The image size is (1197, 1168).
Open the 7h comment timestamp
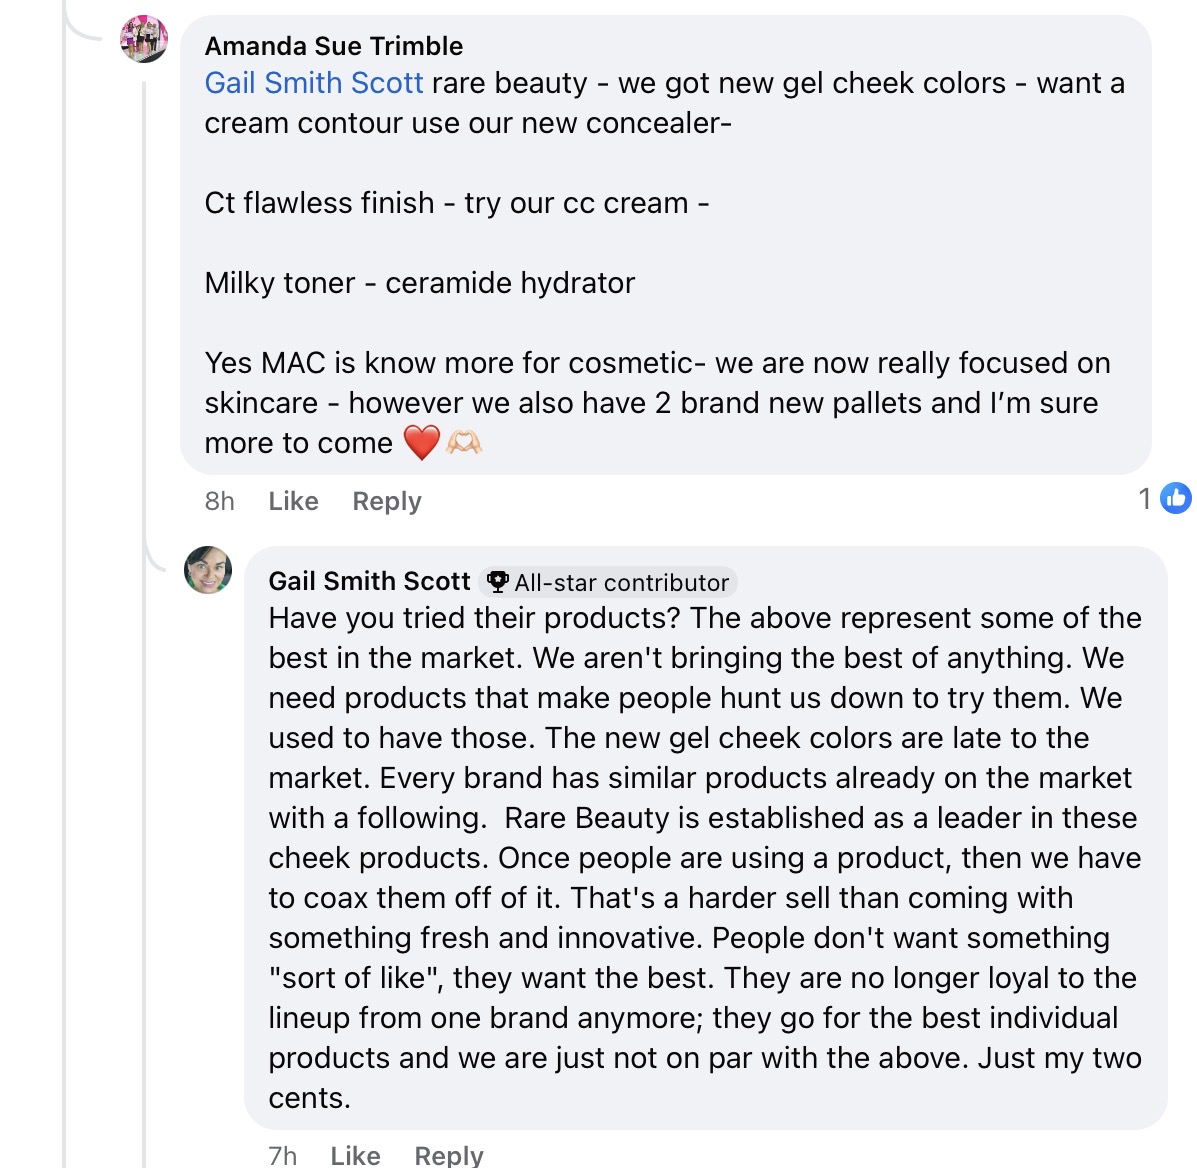(283, 1156)
